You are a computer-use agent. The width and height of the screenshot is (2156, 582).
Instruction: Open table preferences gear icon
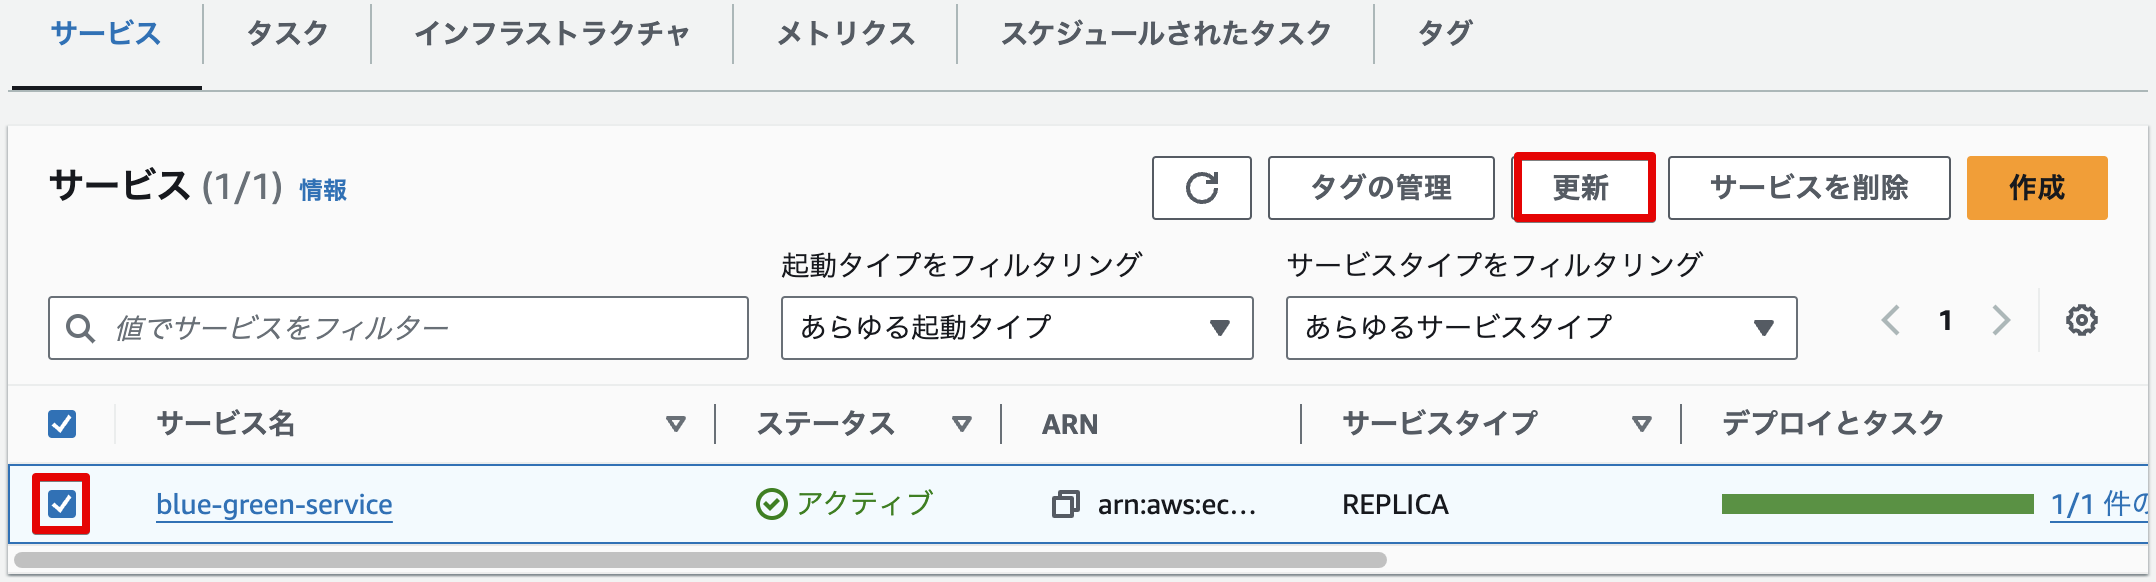(2081, 321)
